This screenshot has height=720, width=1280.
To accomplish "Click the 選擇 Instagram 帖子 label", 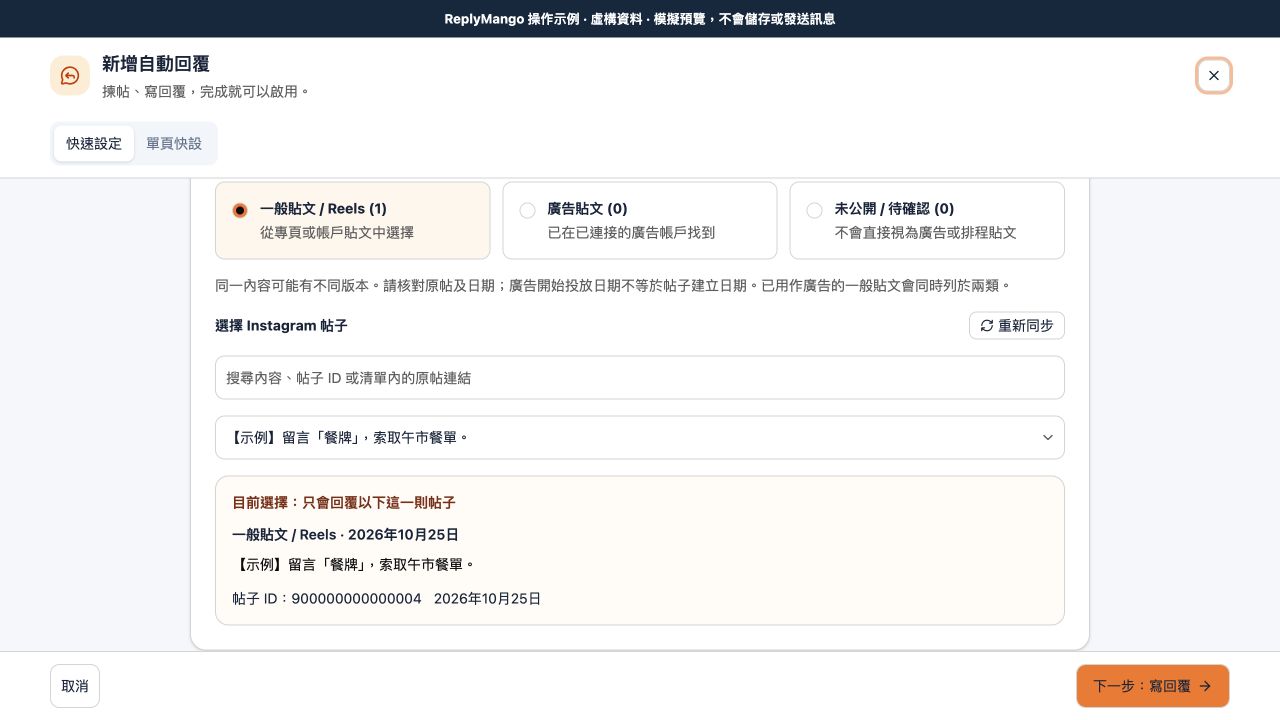I will click(x=281, y=326).
